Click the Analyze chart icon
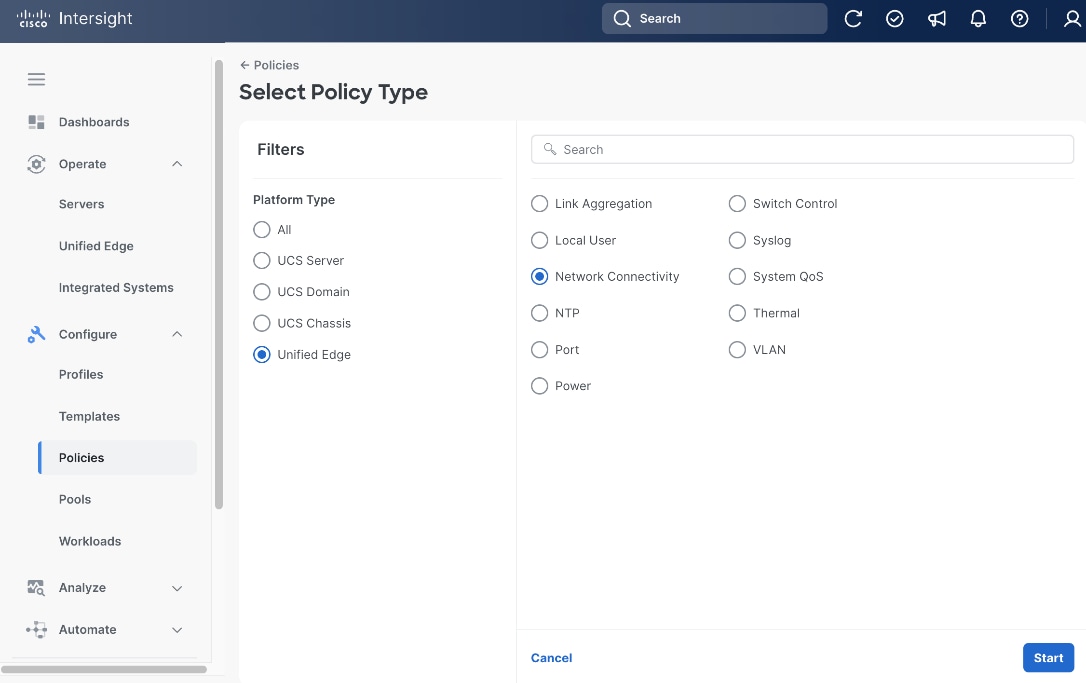Viewport: 1086px width, 683px height. click(x=36, y=587)
